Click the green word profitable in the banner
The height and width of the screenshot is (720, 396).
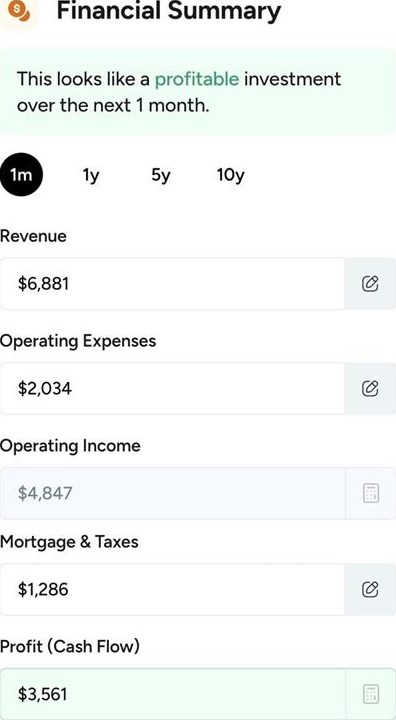tap(197, 79)
